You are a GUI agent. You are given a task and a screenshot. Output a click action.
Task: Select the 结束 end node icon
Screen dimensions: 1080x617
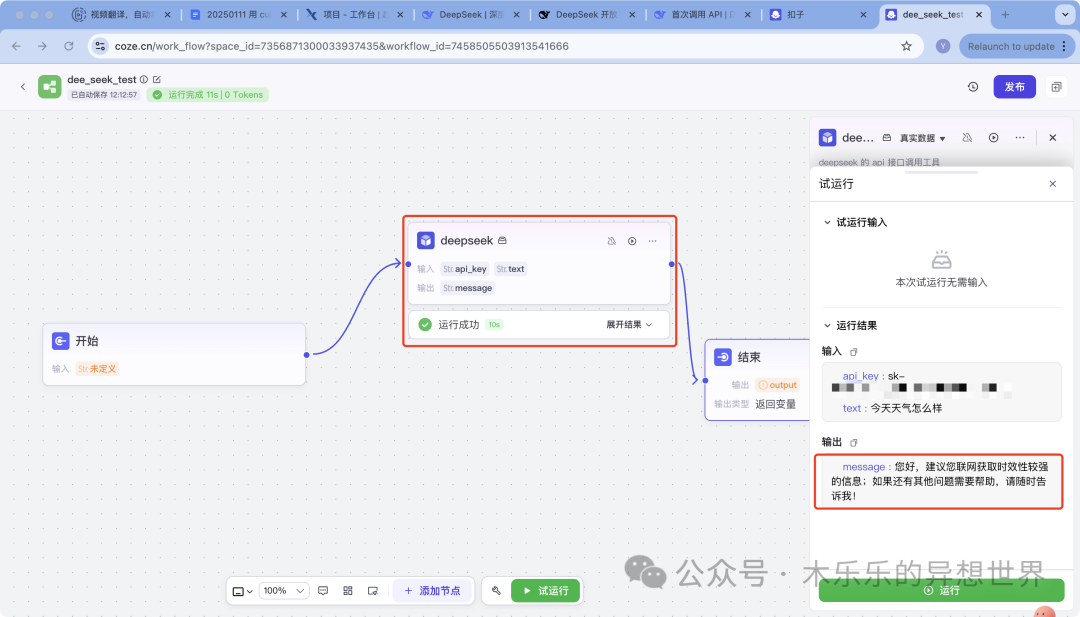723,357
